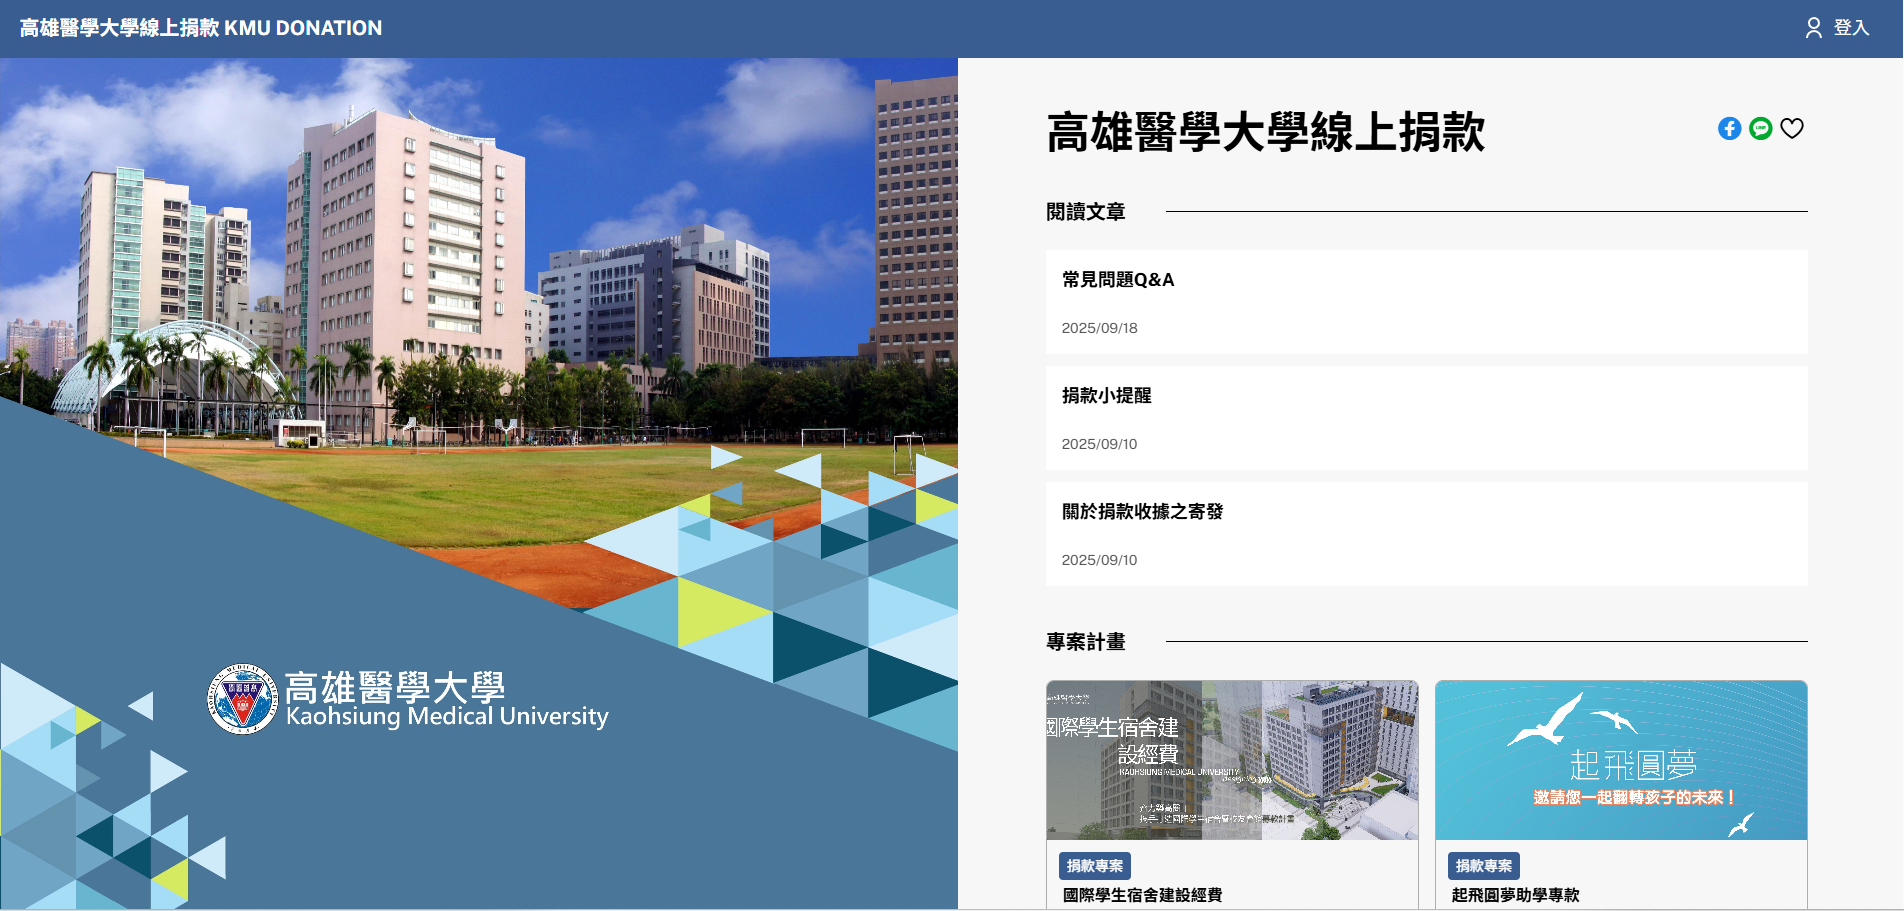Click the 閱讀文章 section heading

pyautogui.click(x=1086, y=212)
